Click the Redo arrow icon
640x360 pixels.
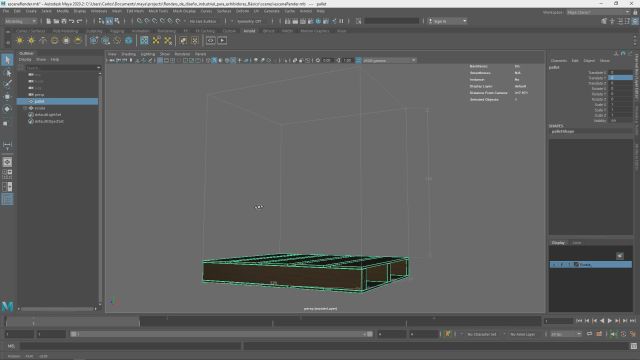click(80, 21)
